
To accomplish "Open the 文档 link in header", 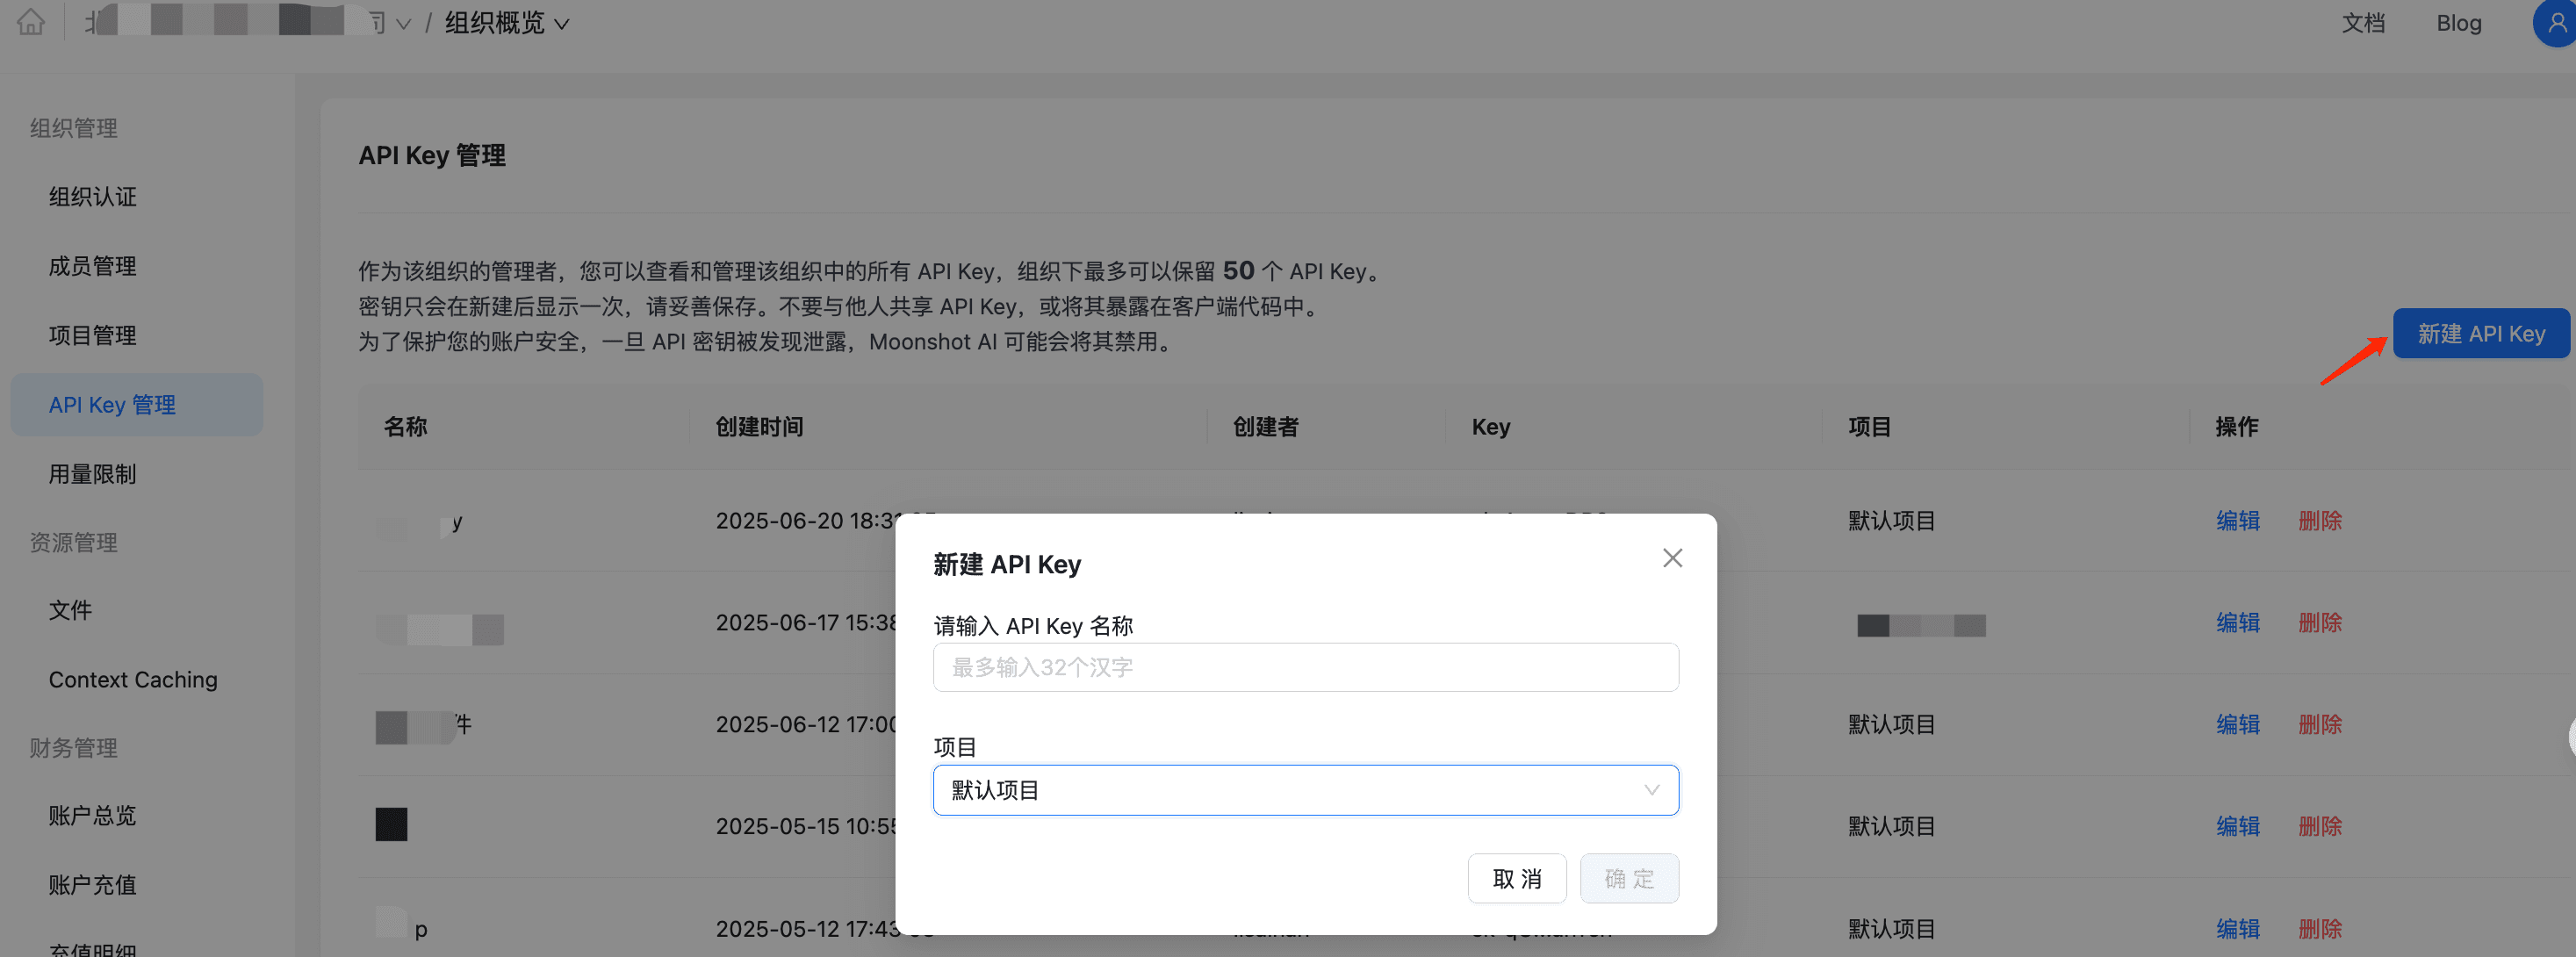I will point(2363,23).
